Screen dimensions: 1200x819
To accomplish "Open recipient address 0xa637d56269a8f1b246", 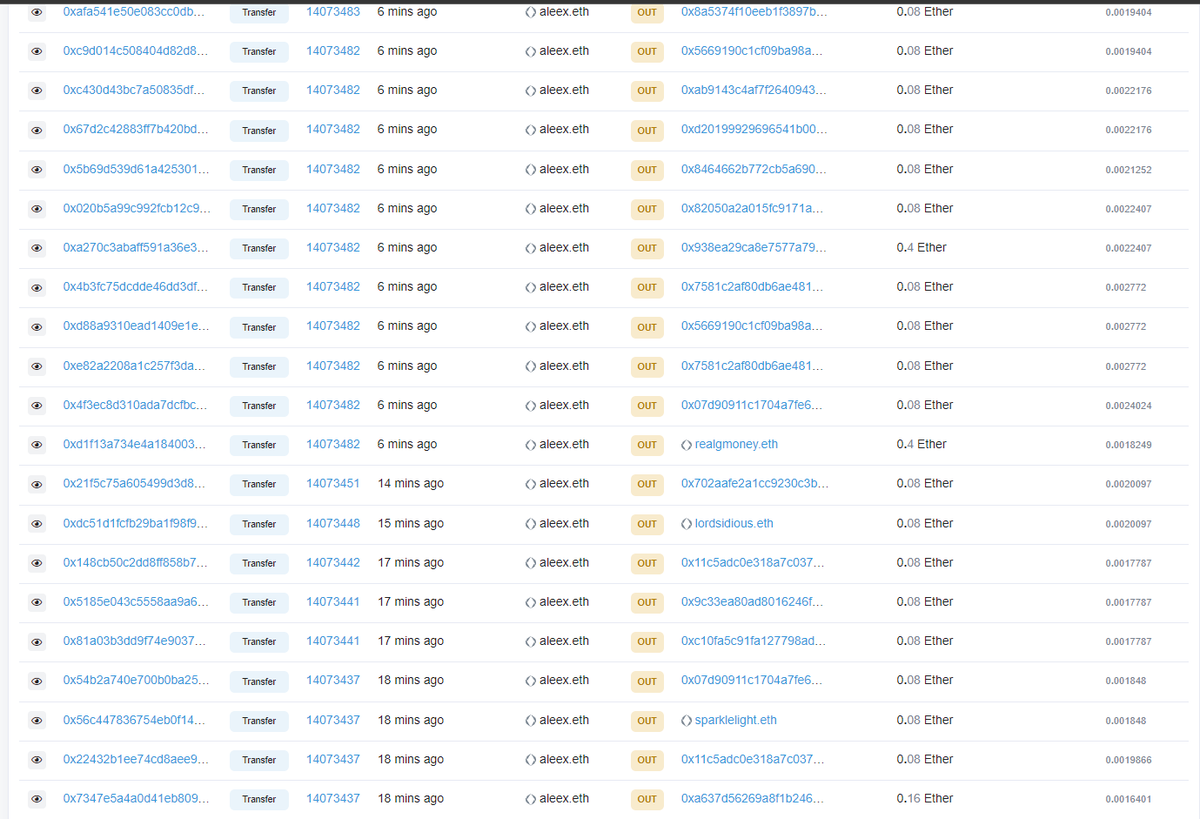I will click(752, 799).
